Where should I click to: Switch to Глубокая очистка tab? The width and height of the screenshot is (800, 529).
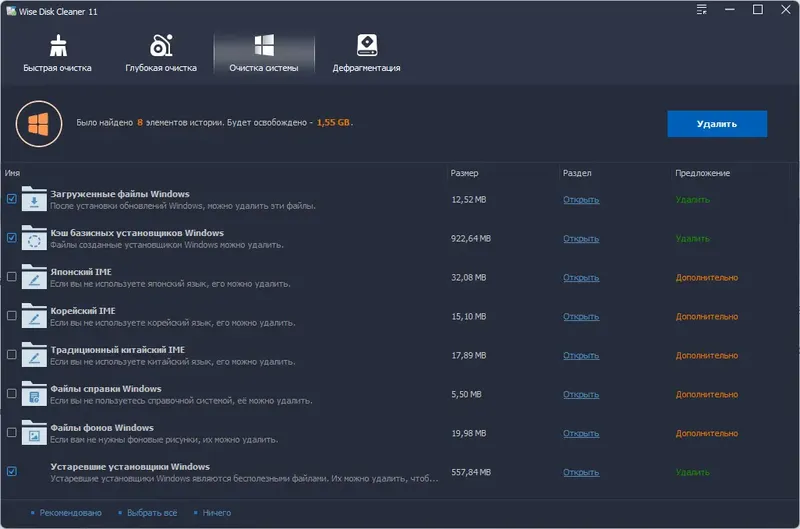pyautogui.click(x=161, y=54)
